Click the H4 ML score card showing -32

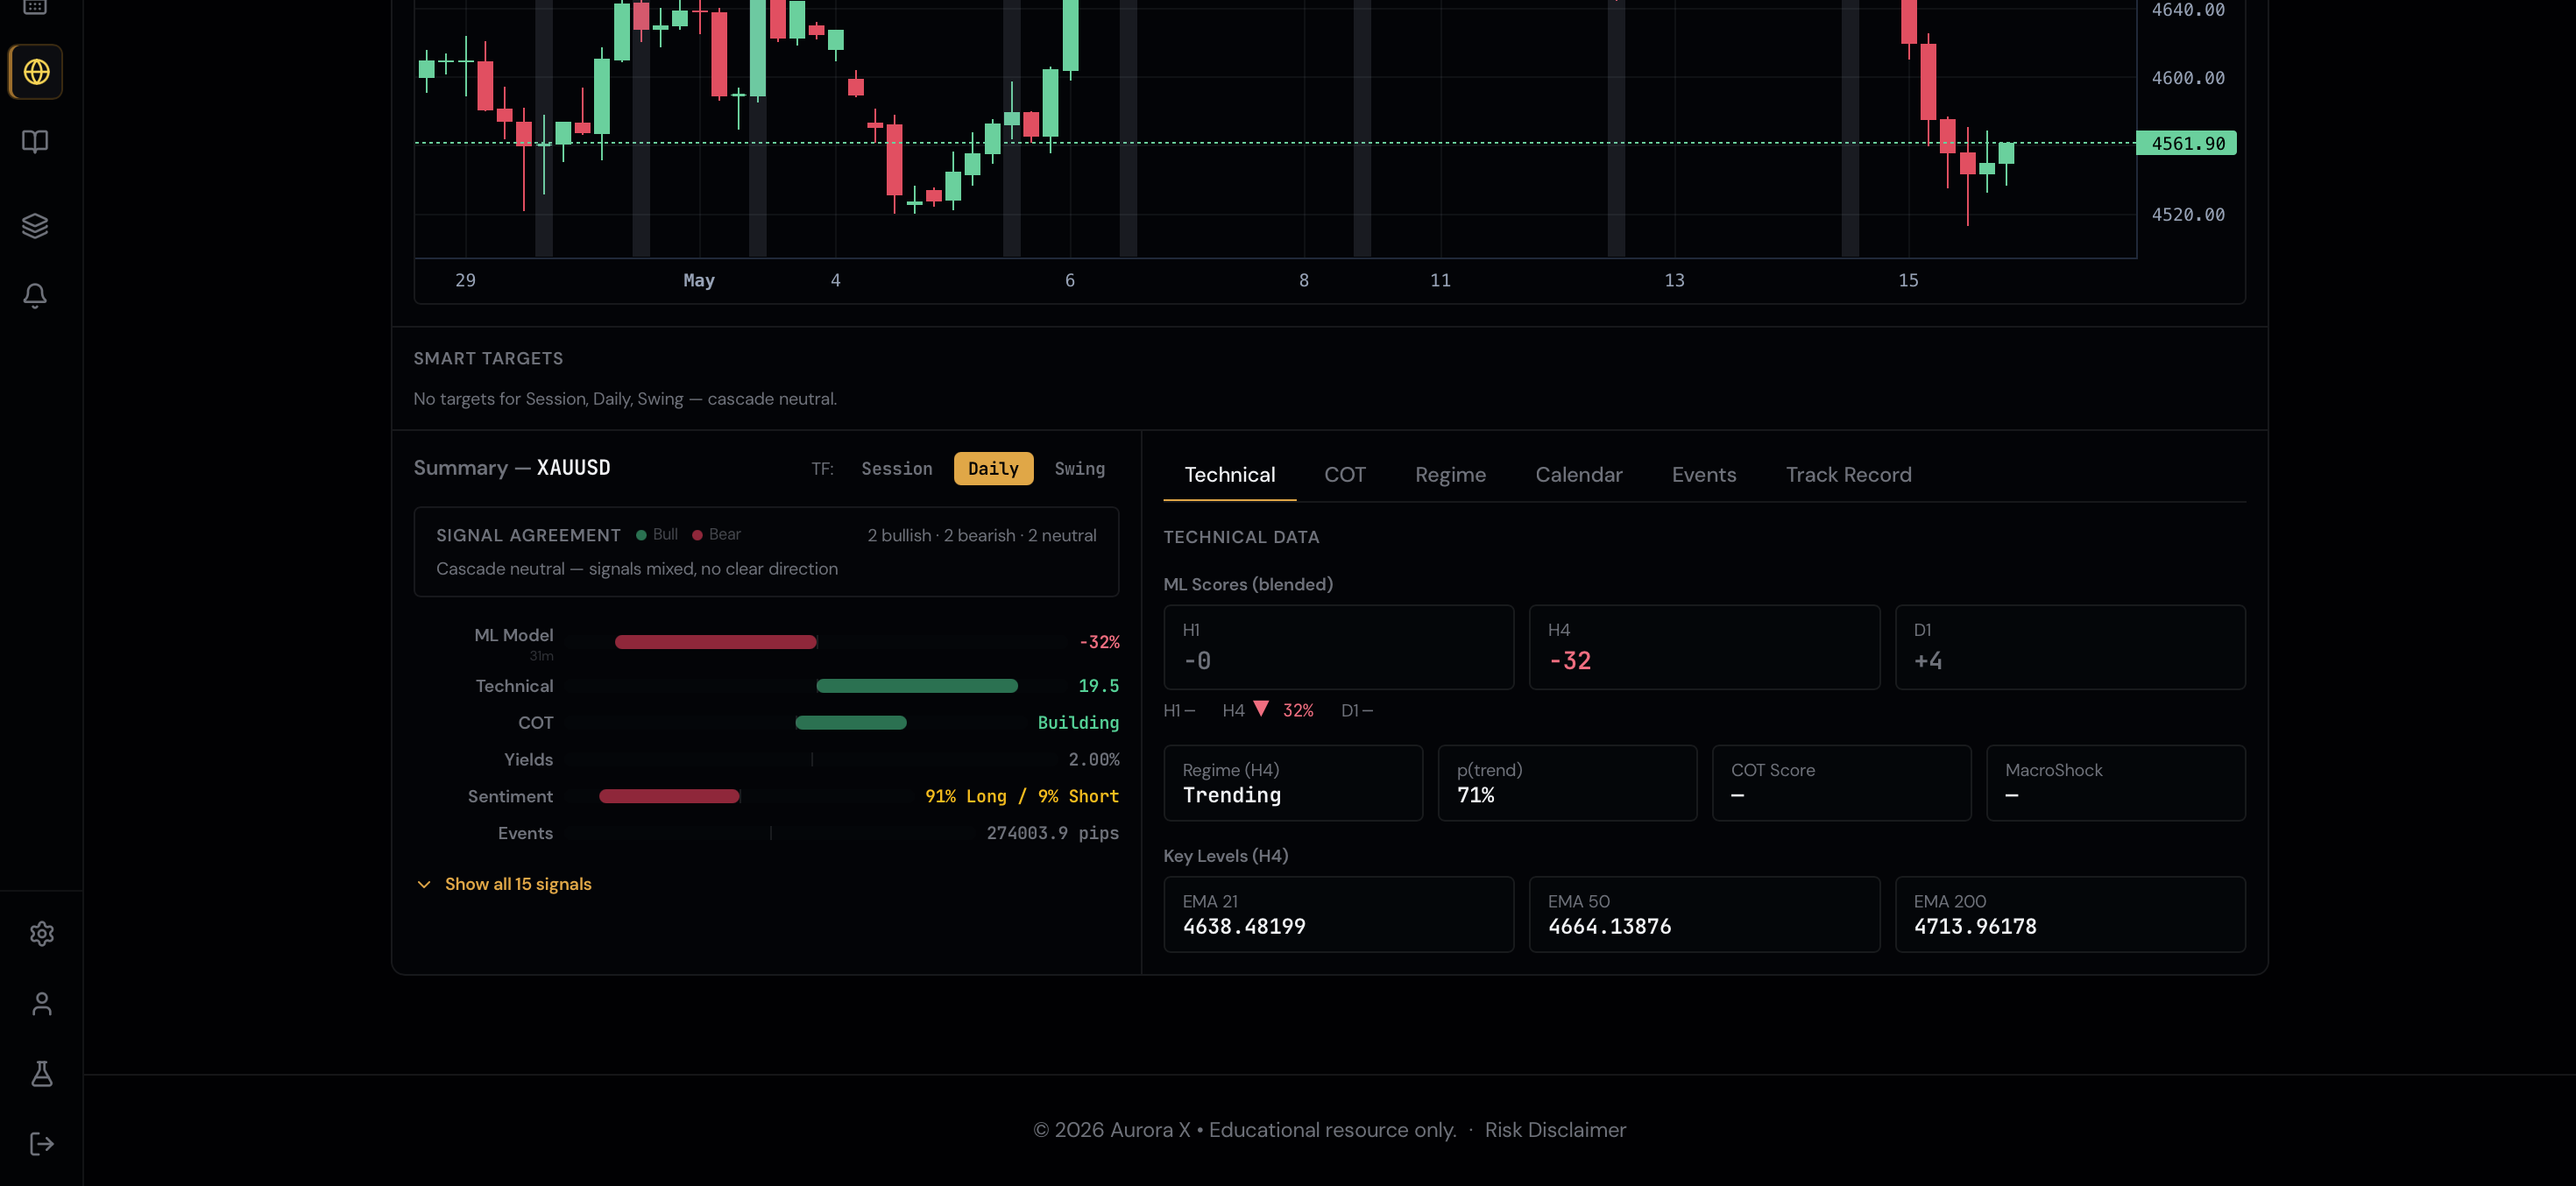tap(1704, 647)
